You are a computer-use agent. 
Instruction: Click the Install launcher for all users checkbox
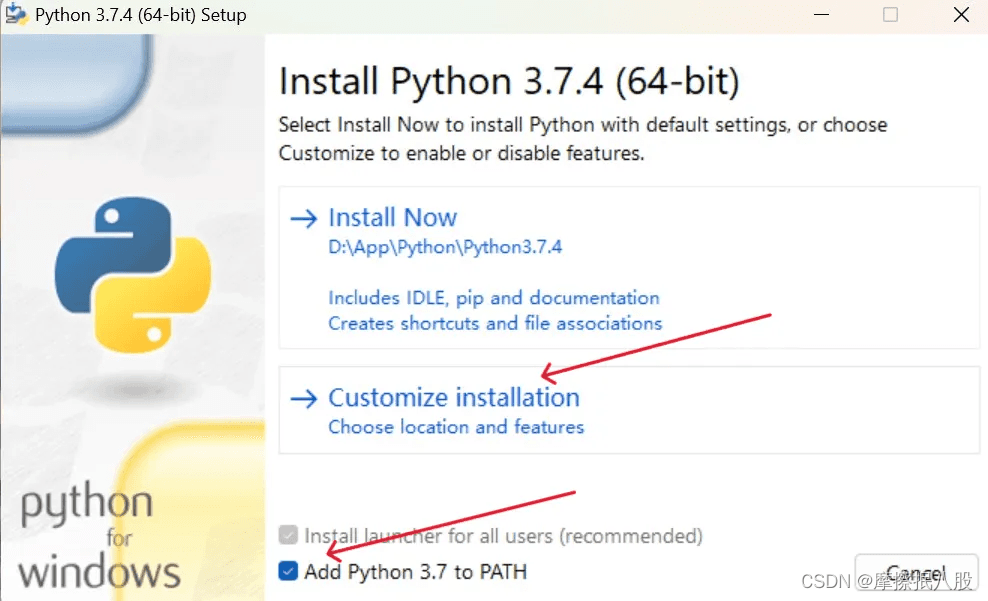(288, 536)
